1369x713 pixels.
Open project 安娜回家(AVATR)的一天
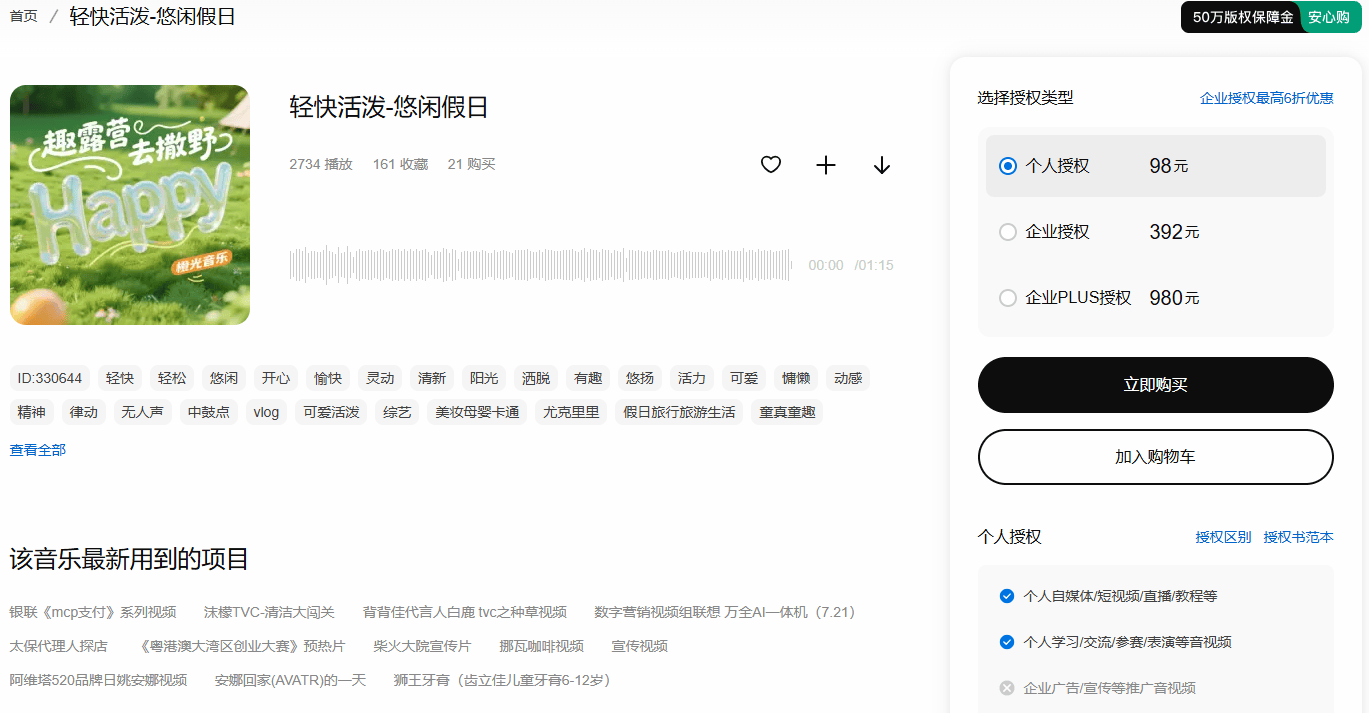click(x=291, y=680)
